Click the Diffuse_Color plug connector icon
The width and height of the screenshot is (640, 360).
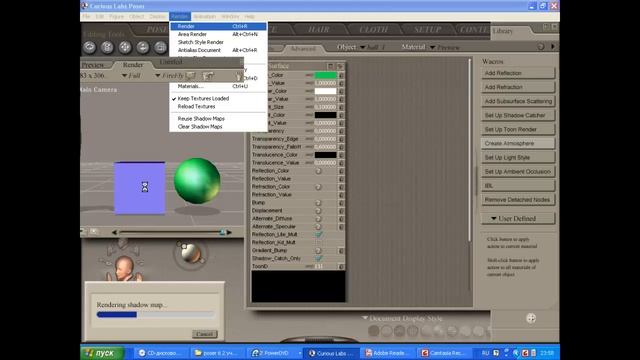click(x=341, y=75)
